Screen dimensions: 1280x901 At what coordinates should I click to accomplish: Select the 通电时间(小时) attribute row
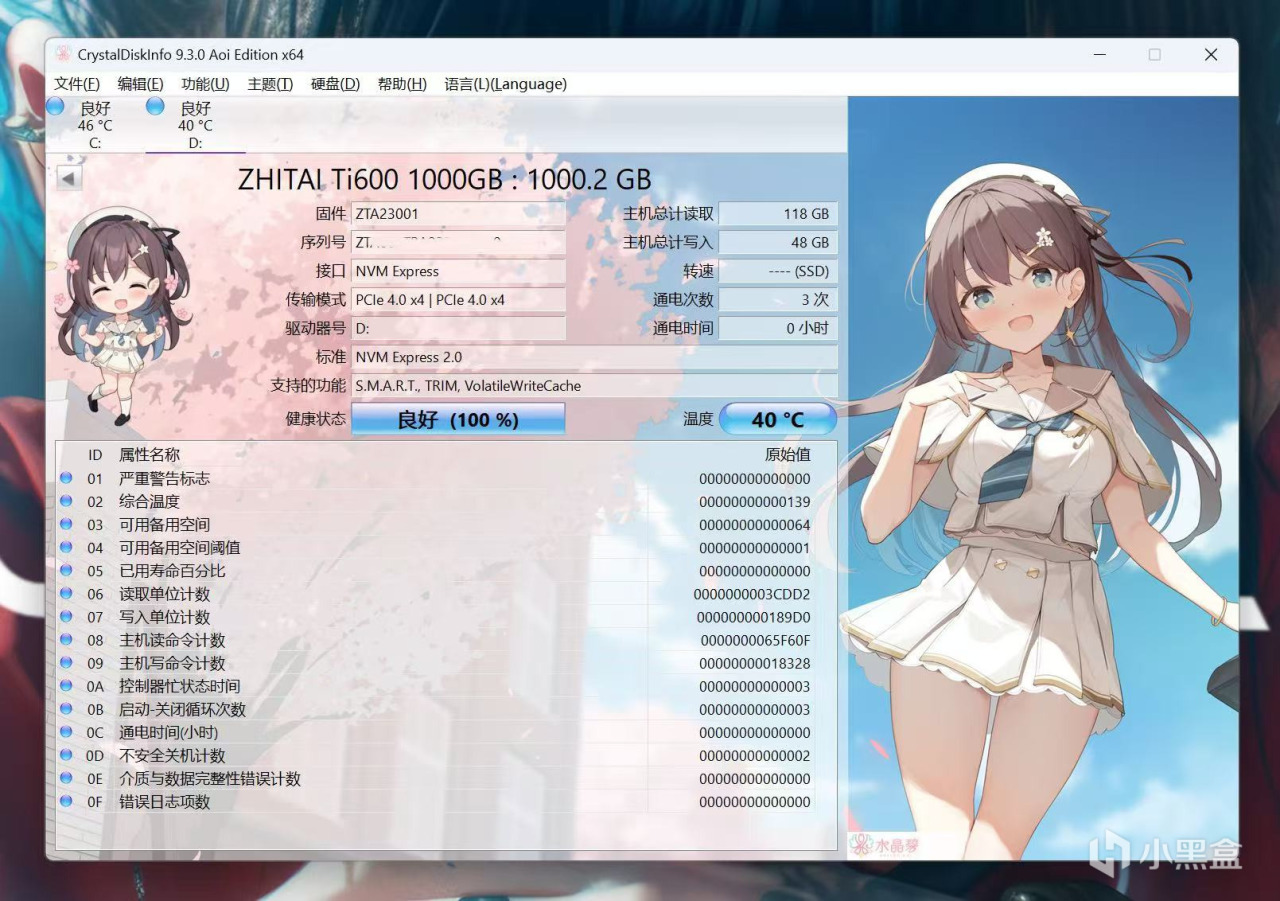tap(436, 733)
